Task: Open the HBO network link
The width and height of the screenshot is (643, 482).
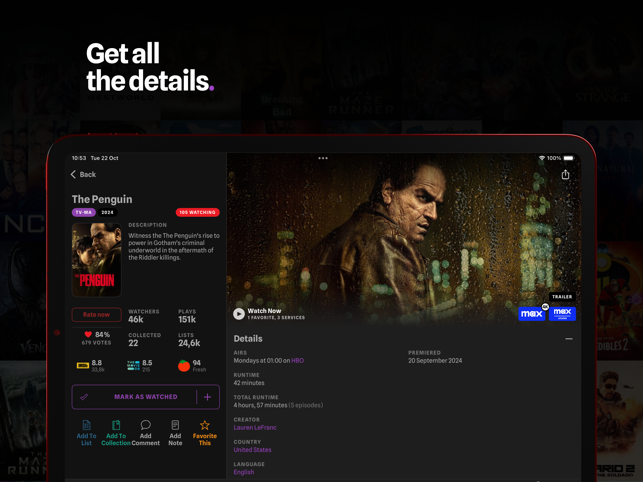Action: click(x=297, y=361)
